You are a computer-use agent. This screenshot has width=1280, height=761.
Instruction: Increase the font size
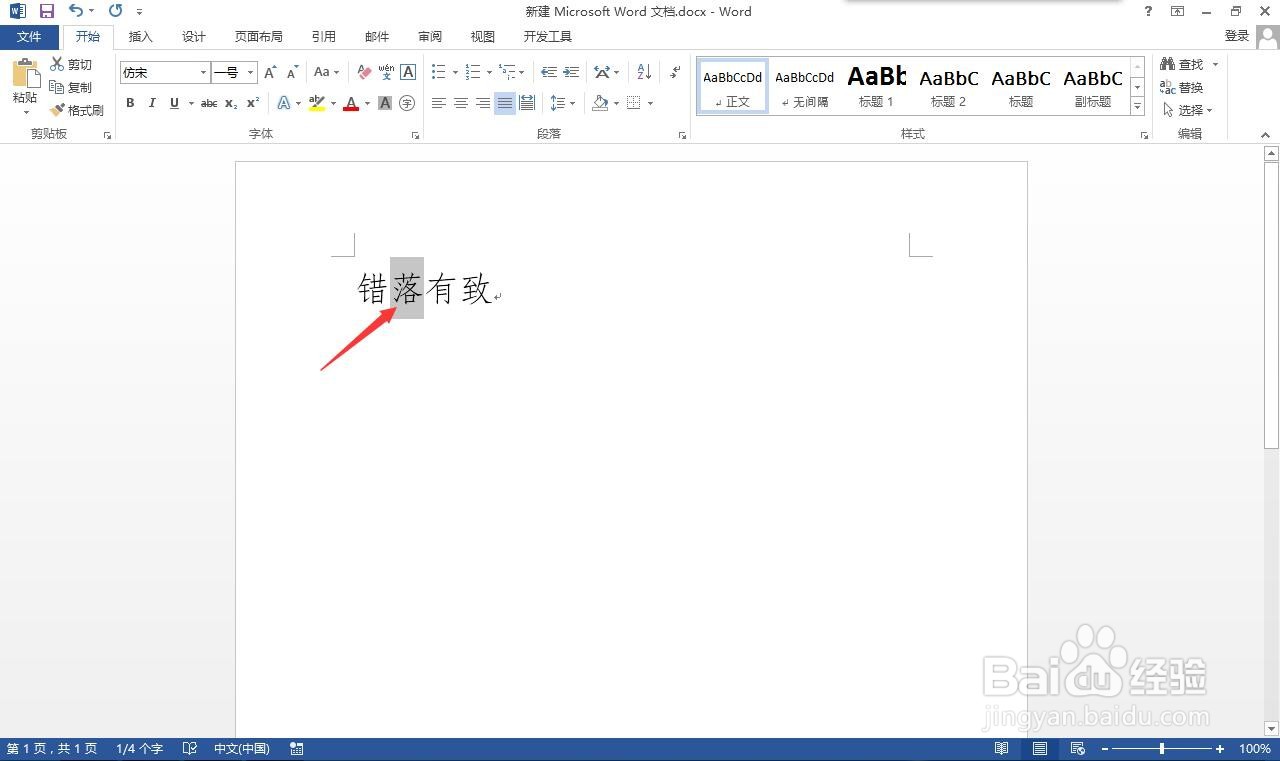pos(270,72)
